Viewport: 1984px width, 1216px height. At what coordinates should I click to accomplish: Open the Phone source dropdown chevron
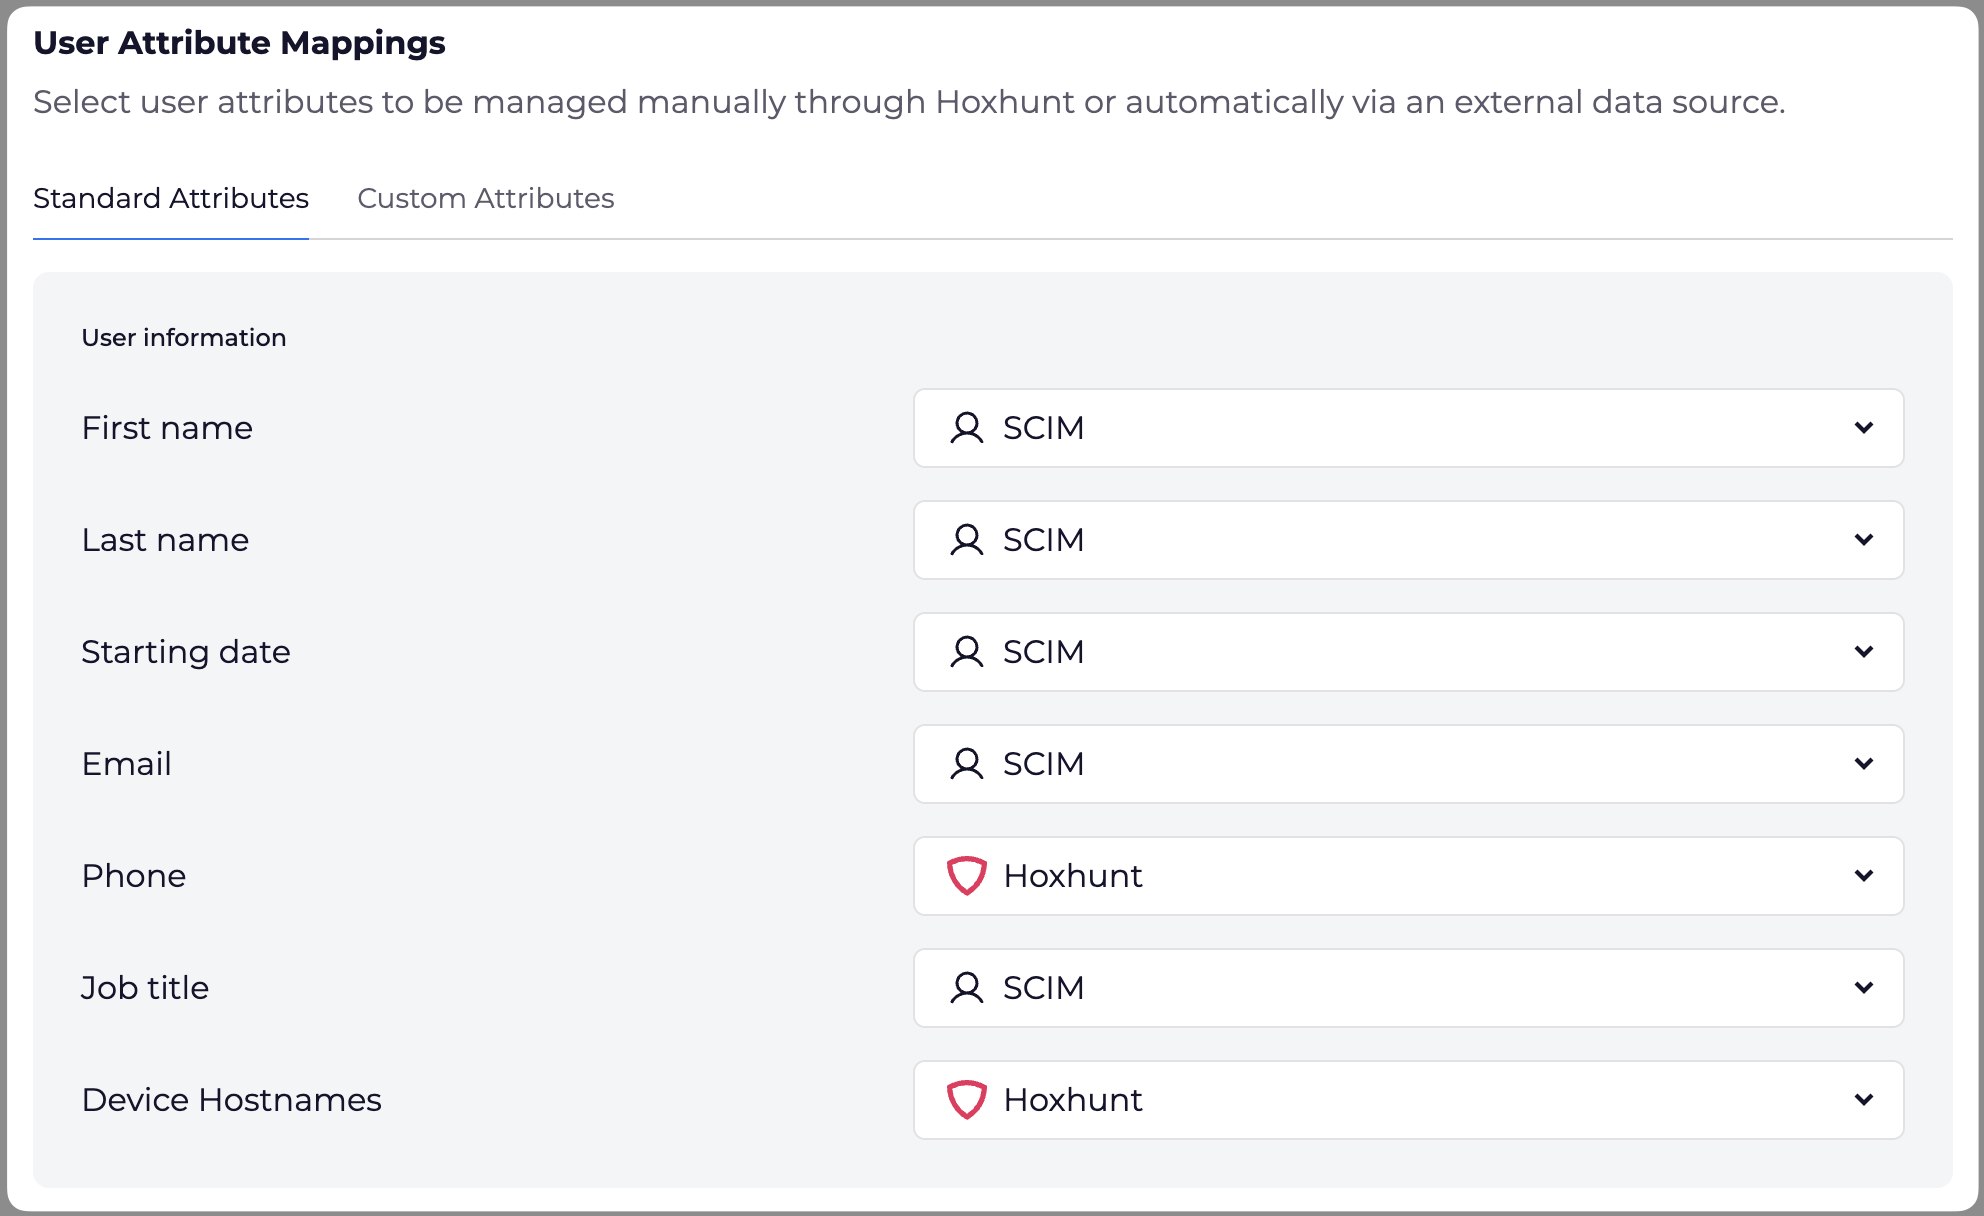1863,876
